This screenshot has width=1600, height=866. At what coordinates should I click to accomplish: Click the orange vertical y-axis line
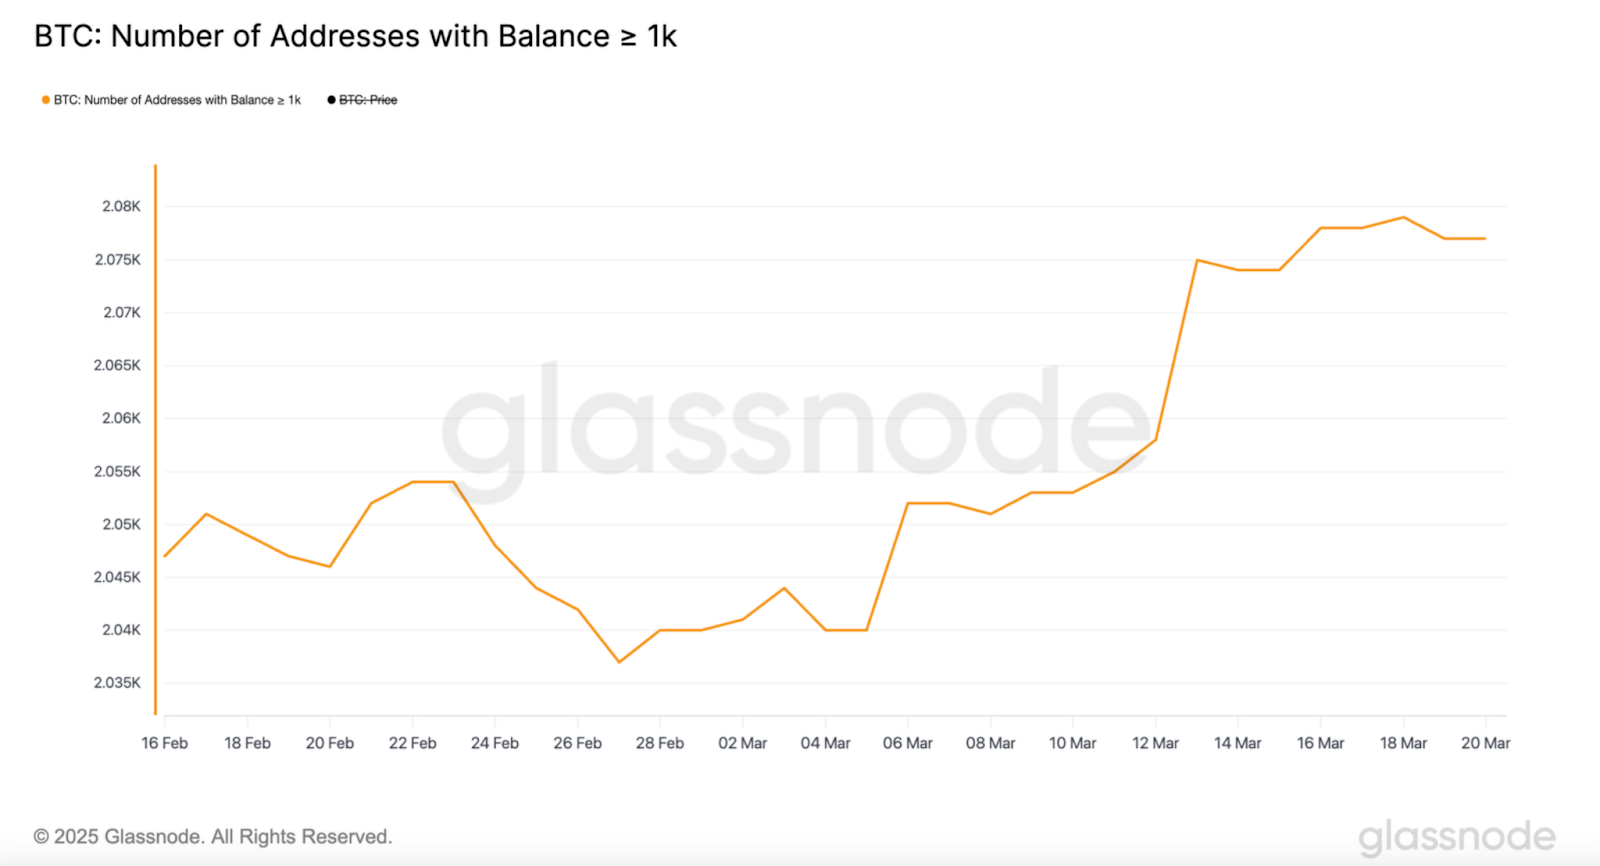[x=155, y=440]
